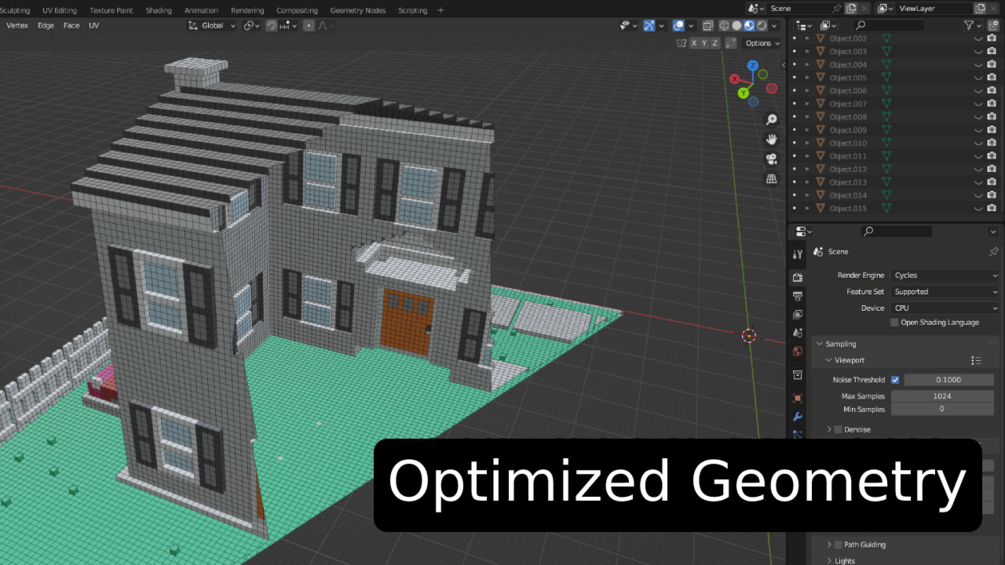1005x565 pixels.
Task: Switch to material preview shading
Action: [x=749, y=26]
